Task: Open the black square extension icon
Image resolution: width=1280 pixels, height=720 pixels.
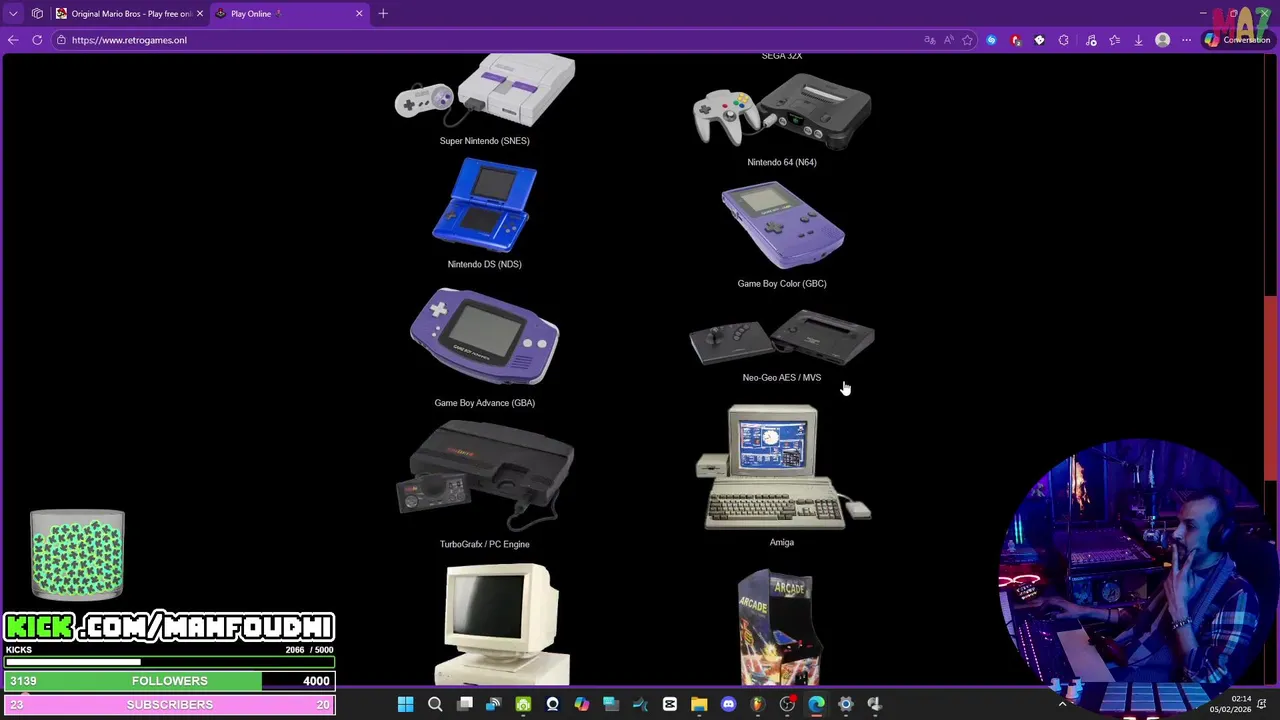Action: pos(1039,40)
